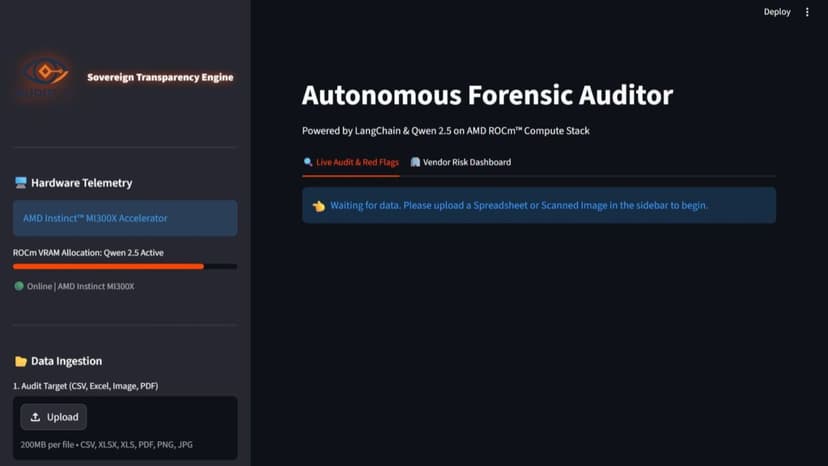Screen dimensions: 828x466
Task: Click the '200MB per file' file types hint
Action: 107,444
